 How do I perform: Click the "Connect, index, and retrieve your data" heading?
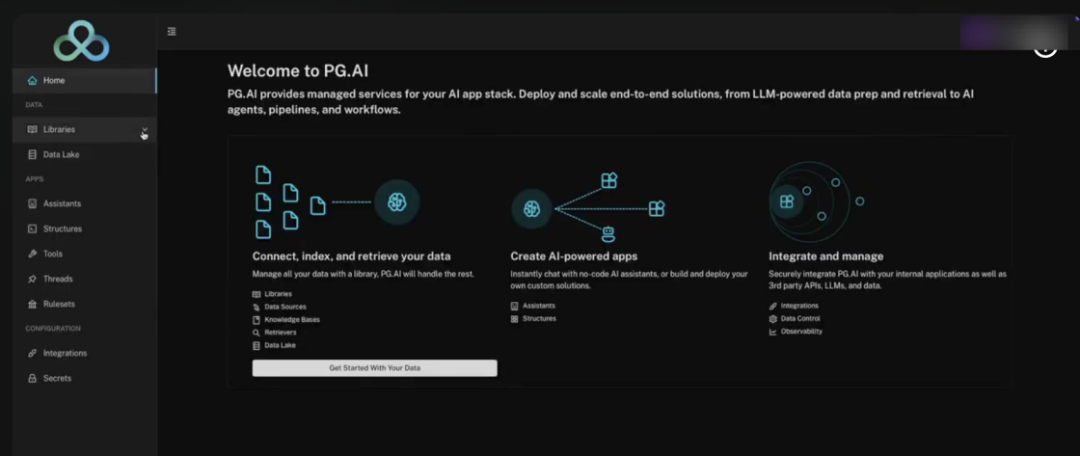pos(351,256)
